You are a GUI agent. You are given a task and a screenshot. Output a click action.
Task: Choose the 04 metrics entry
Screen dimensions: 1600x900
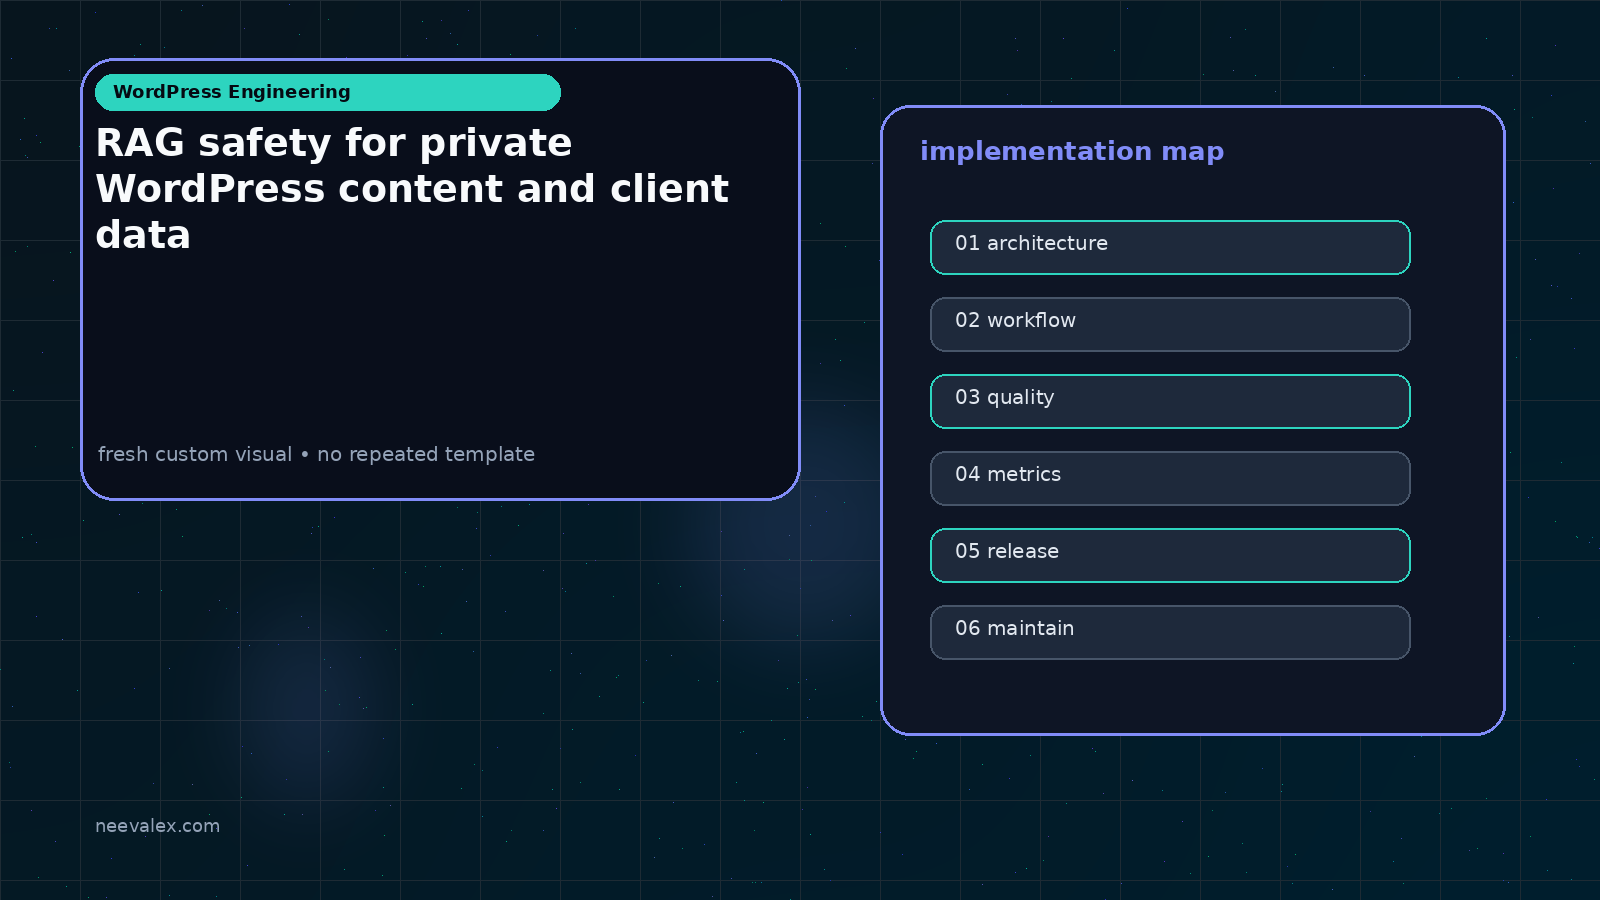coord(1170,478)
